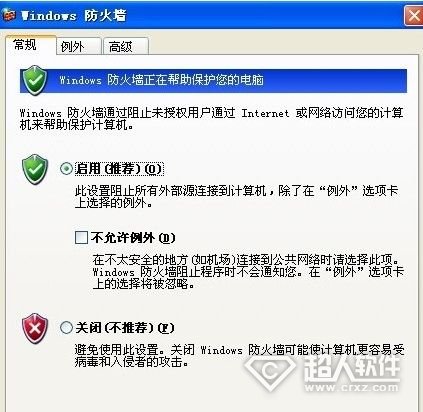The image size is (423, 412).
Task: Select the 启用(推荐) radio button
Action: pos(66,168)
